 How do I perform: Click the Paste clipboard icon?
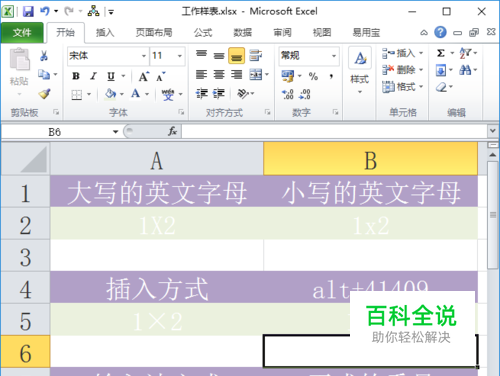pyautogui.click(x=19, y=60)
